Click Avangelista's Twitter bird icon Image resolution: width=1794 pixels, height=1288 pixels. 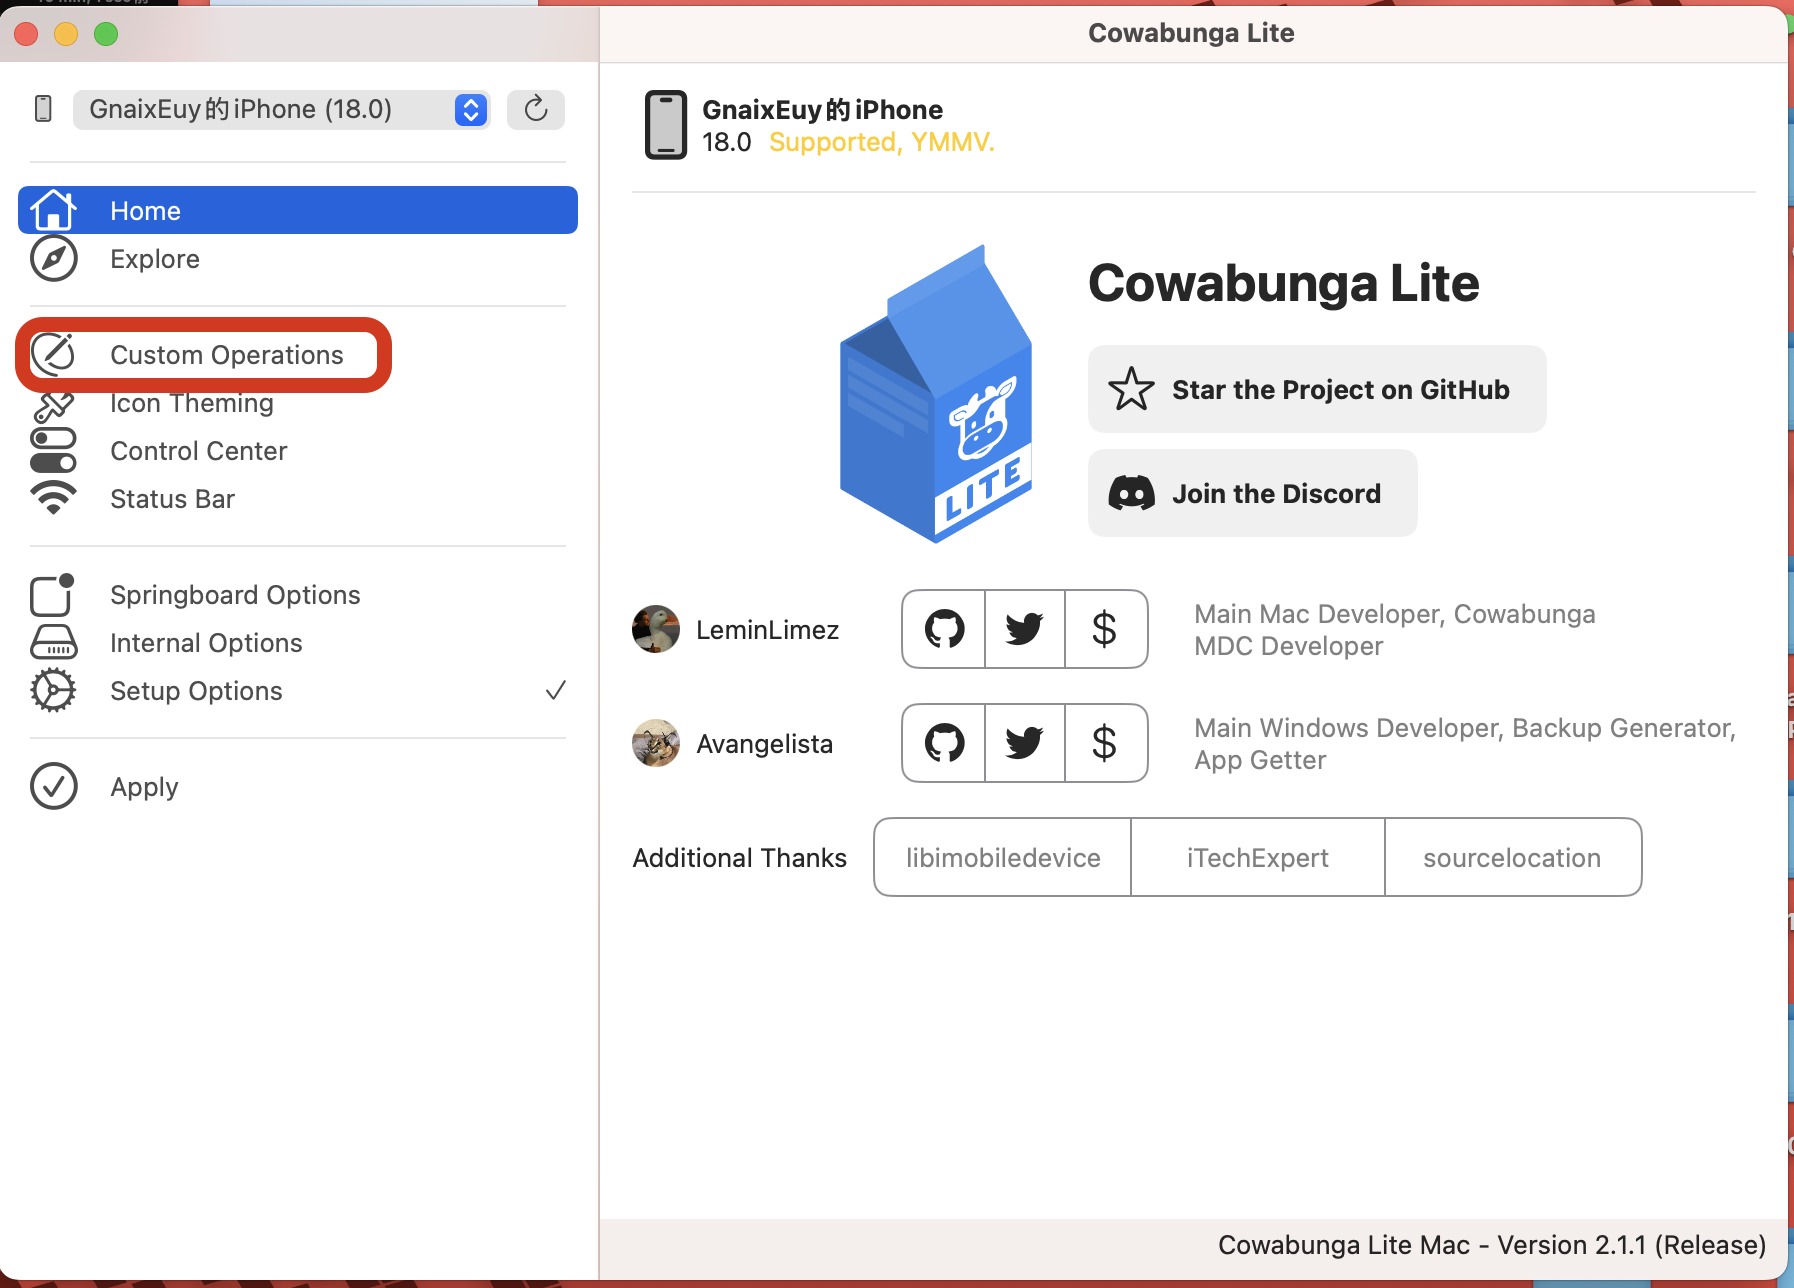click(1025, 743)
